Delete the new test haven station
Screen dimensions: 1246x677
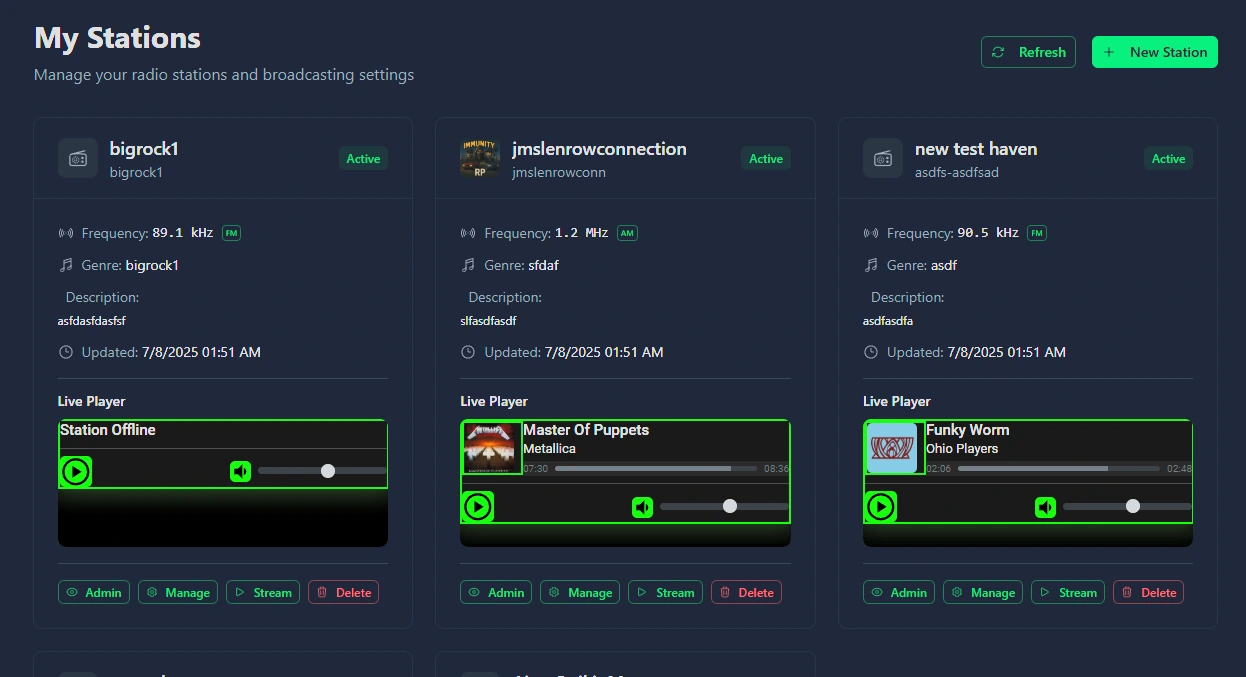1149,592
